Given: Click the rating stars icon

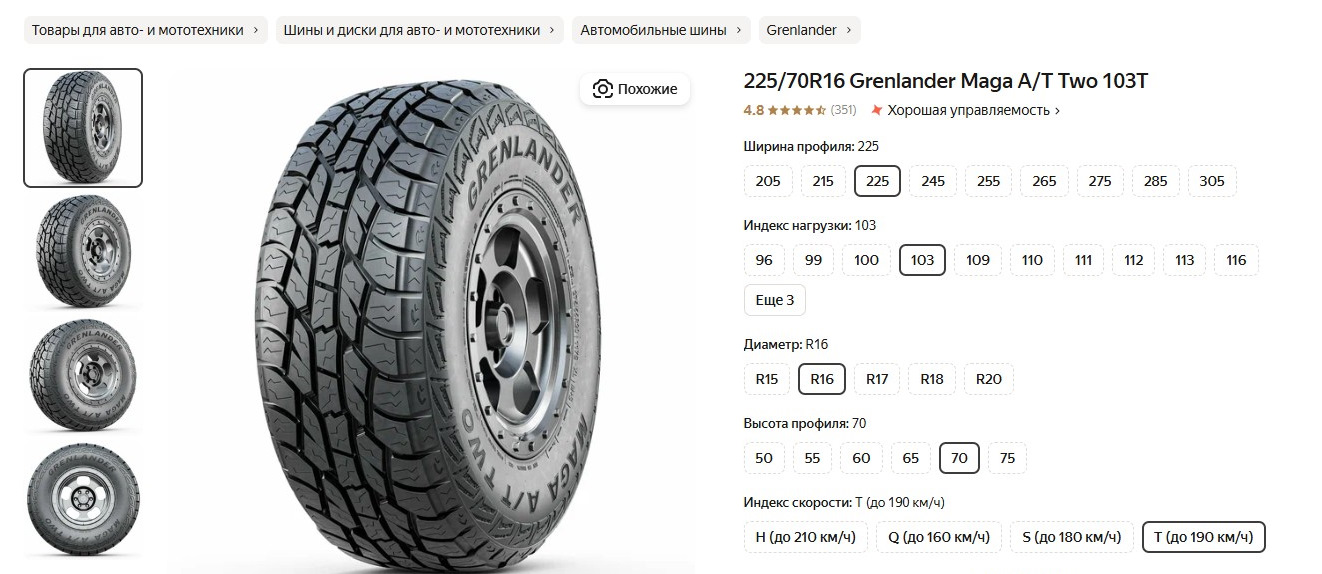Looking at the screenshot, I should pos(796,110).
